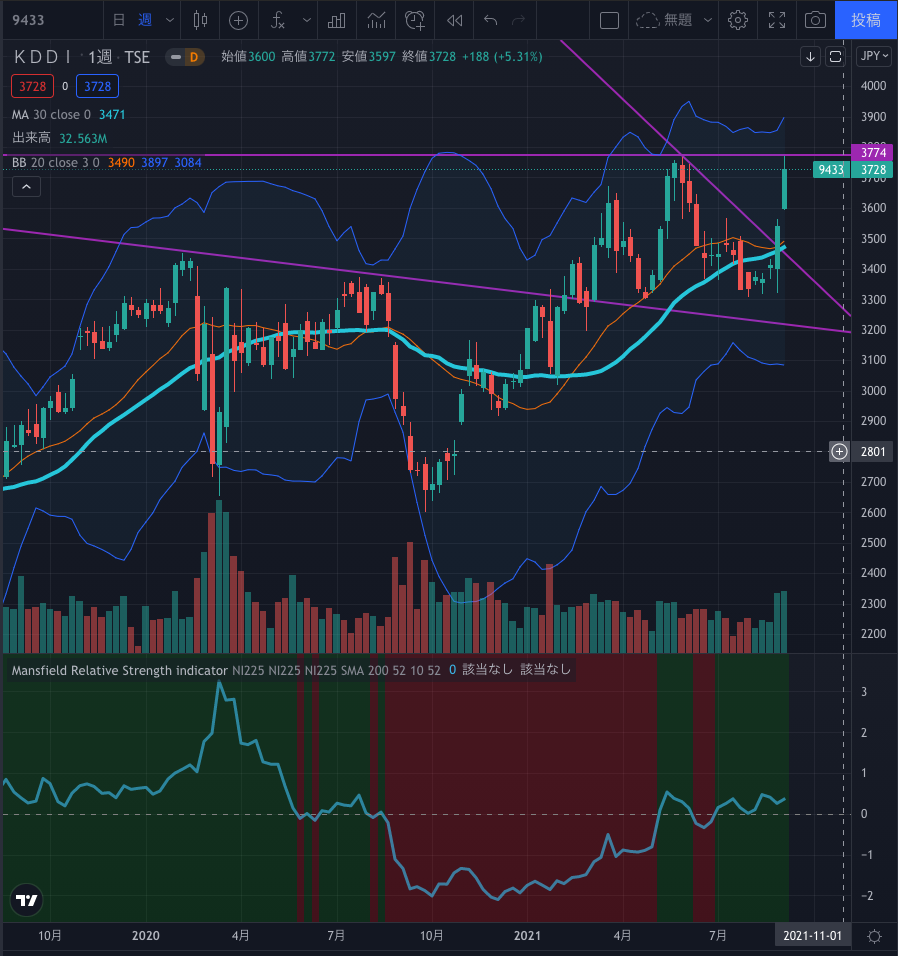The width and height of the screenshot is (898, 956).
Task: Click the 投稿 publish button
Action: 866,20
